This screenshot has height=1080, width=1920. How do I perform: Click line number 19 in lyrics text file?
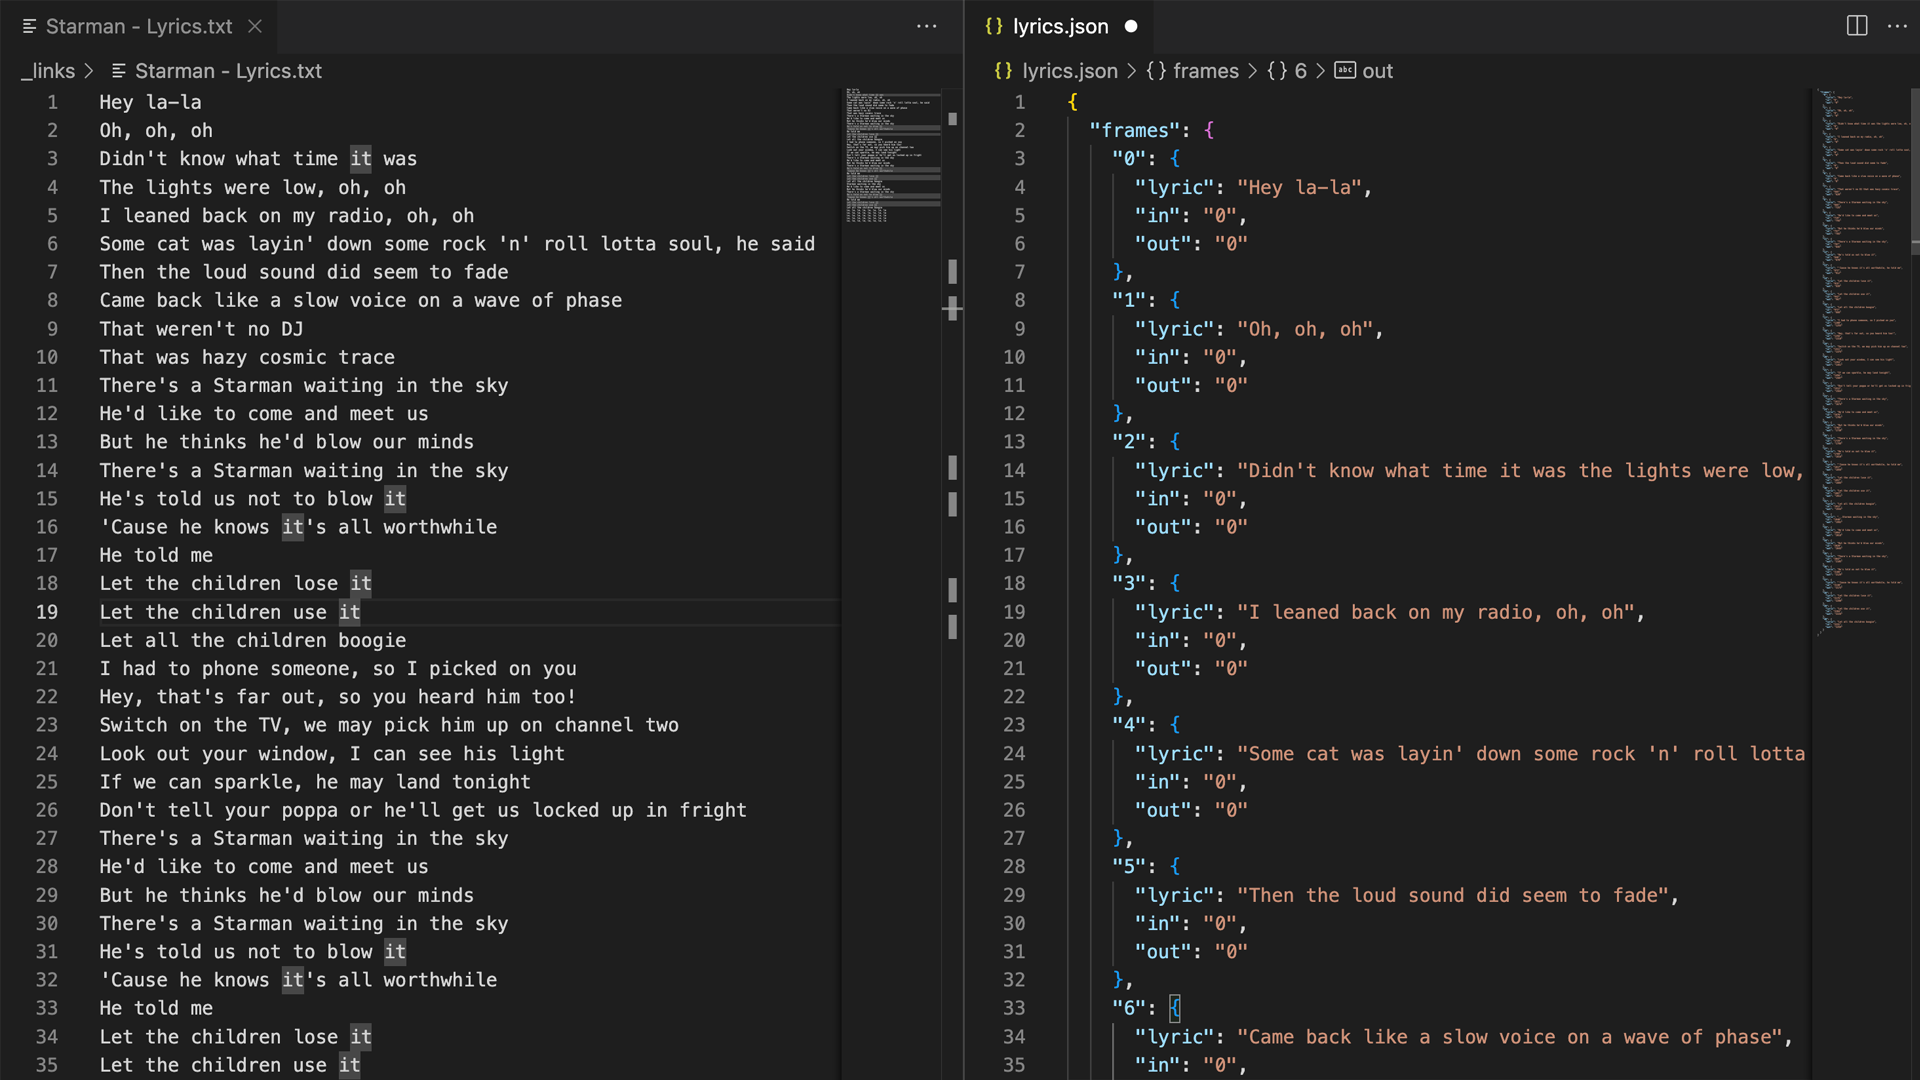click(x=47, y=612)
